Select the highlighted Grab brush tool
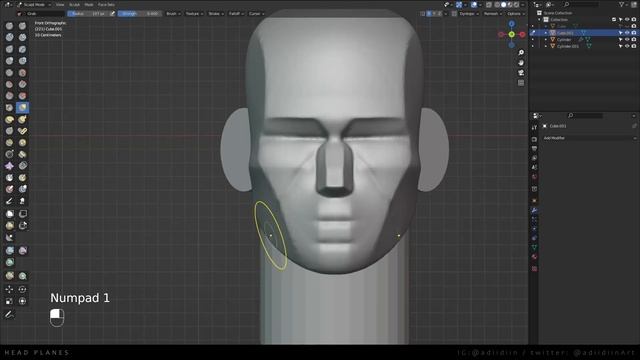 22,108
